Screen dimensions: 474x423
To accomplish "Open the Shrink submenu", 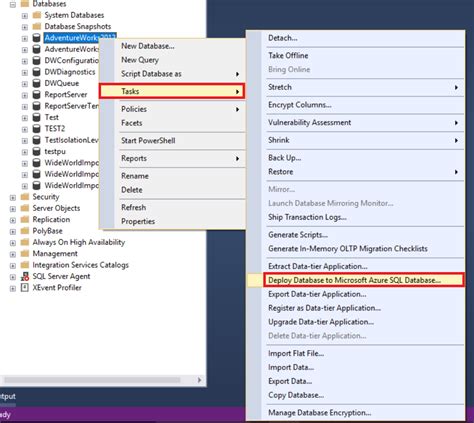I will coord(355,140).
